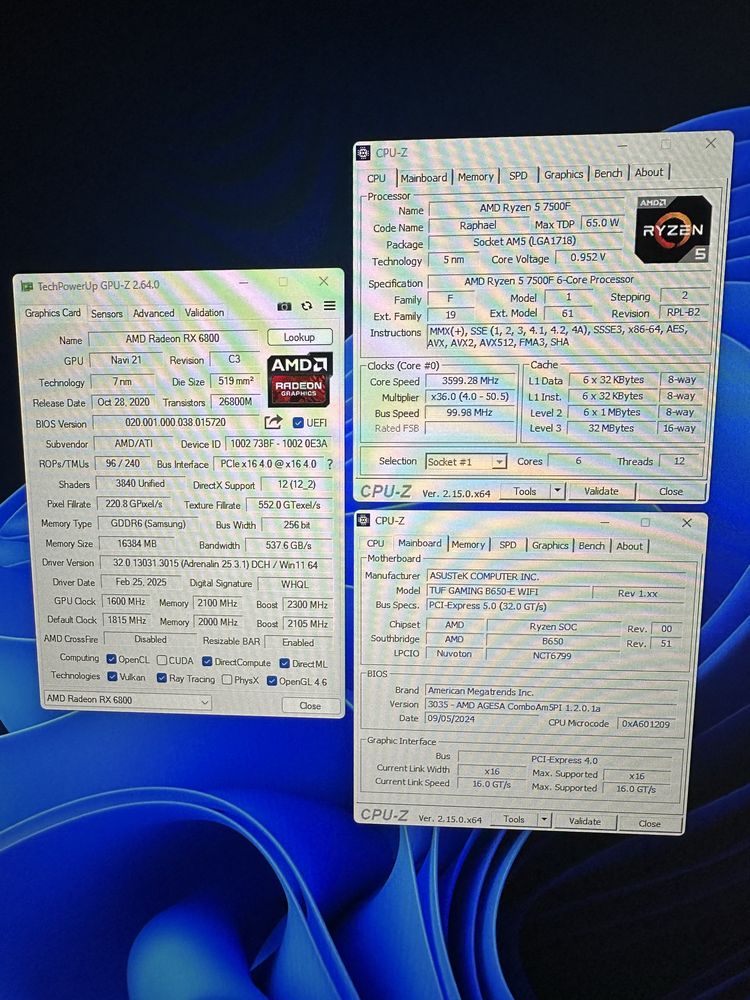Click the BIOS Date 09/05/2024 value
Screen dimensions: 750x1000
[482, 718]
